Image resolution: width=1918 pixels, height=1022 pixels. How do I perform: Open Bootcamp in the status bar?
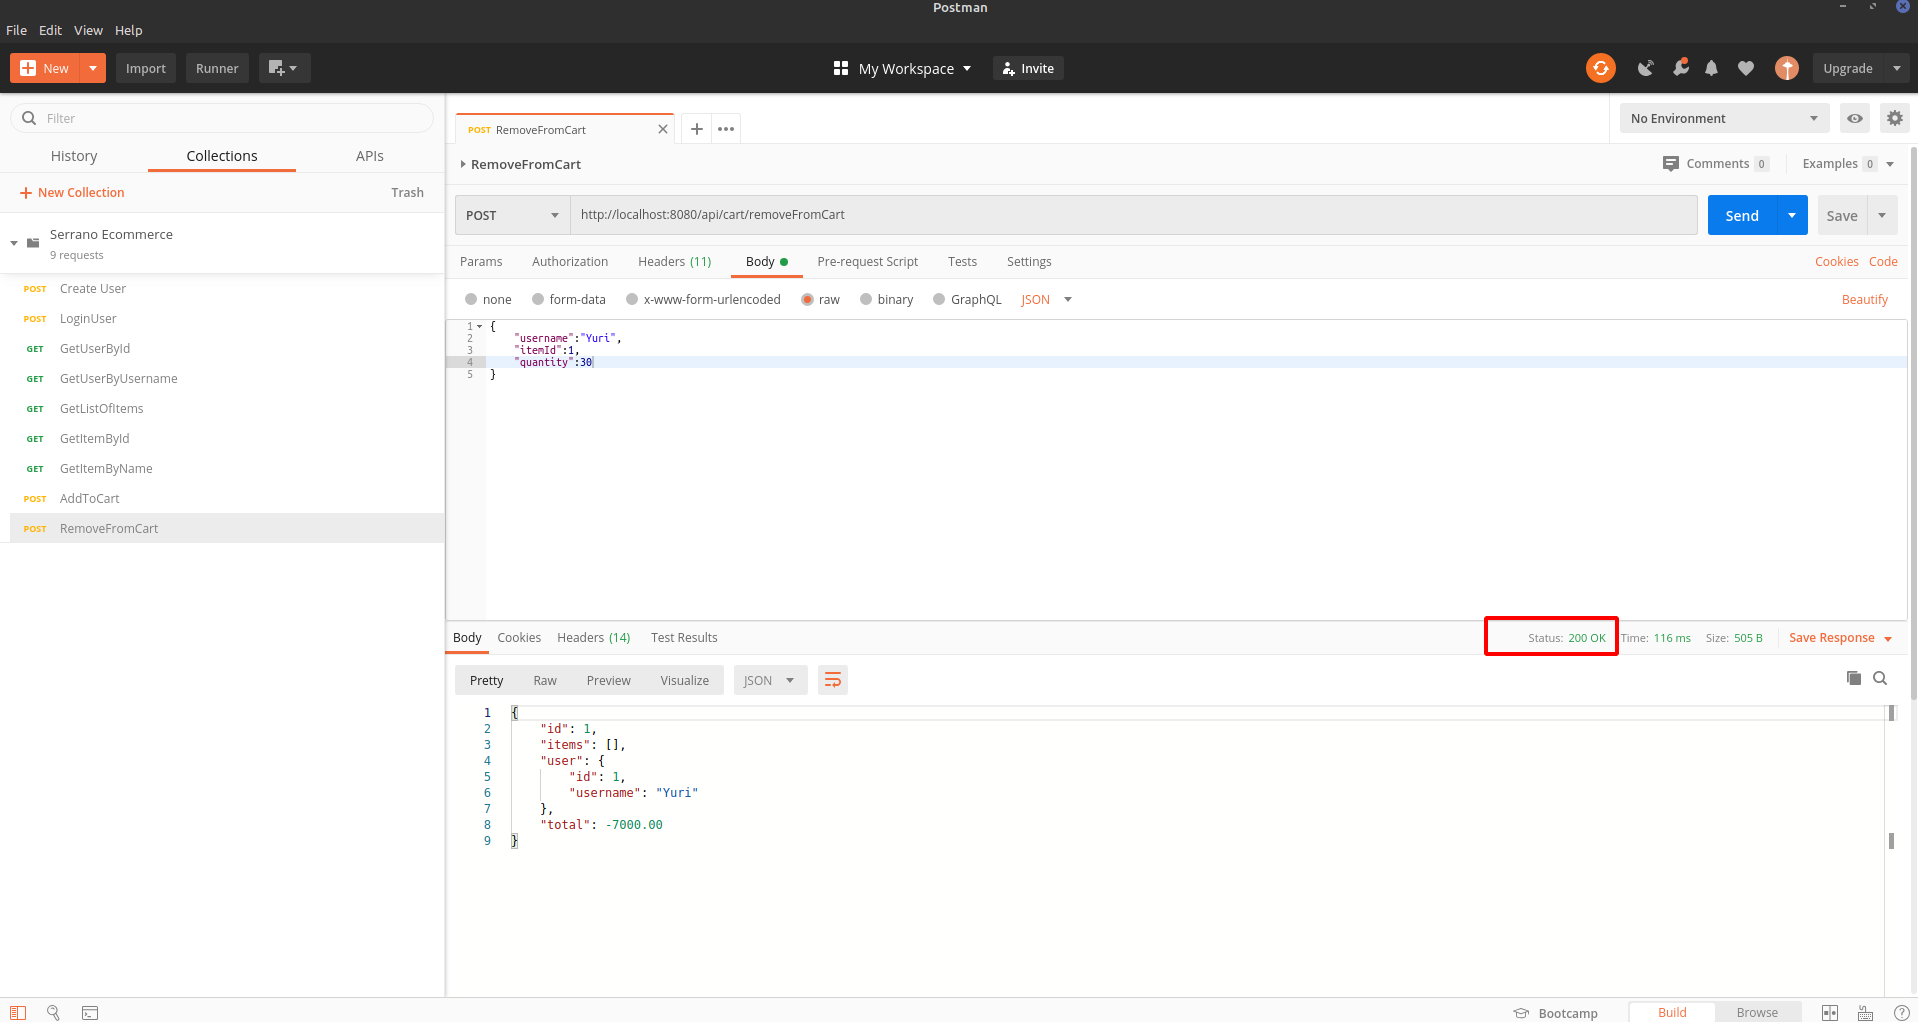tap(1556, 1013)
